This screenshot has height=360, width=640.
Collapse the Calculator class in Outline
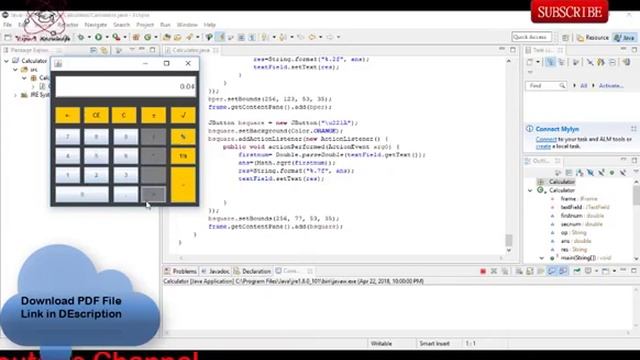point(530,190)
